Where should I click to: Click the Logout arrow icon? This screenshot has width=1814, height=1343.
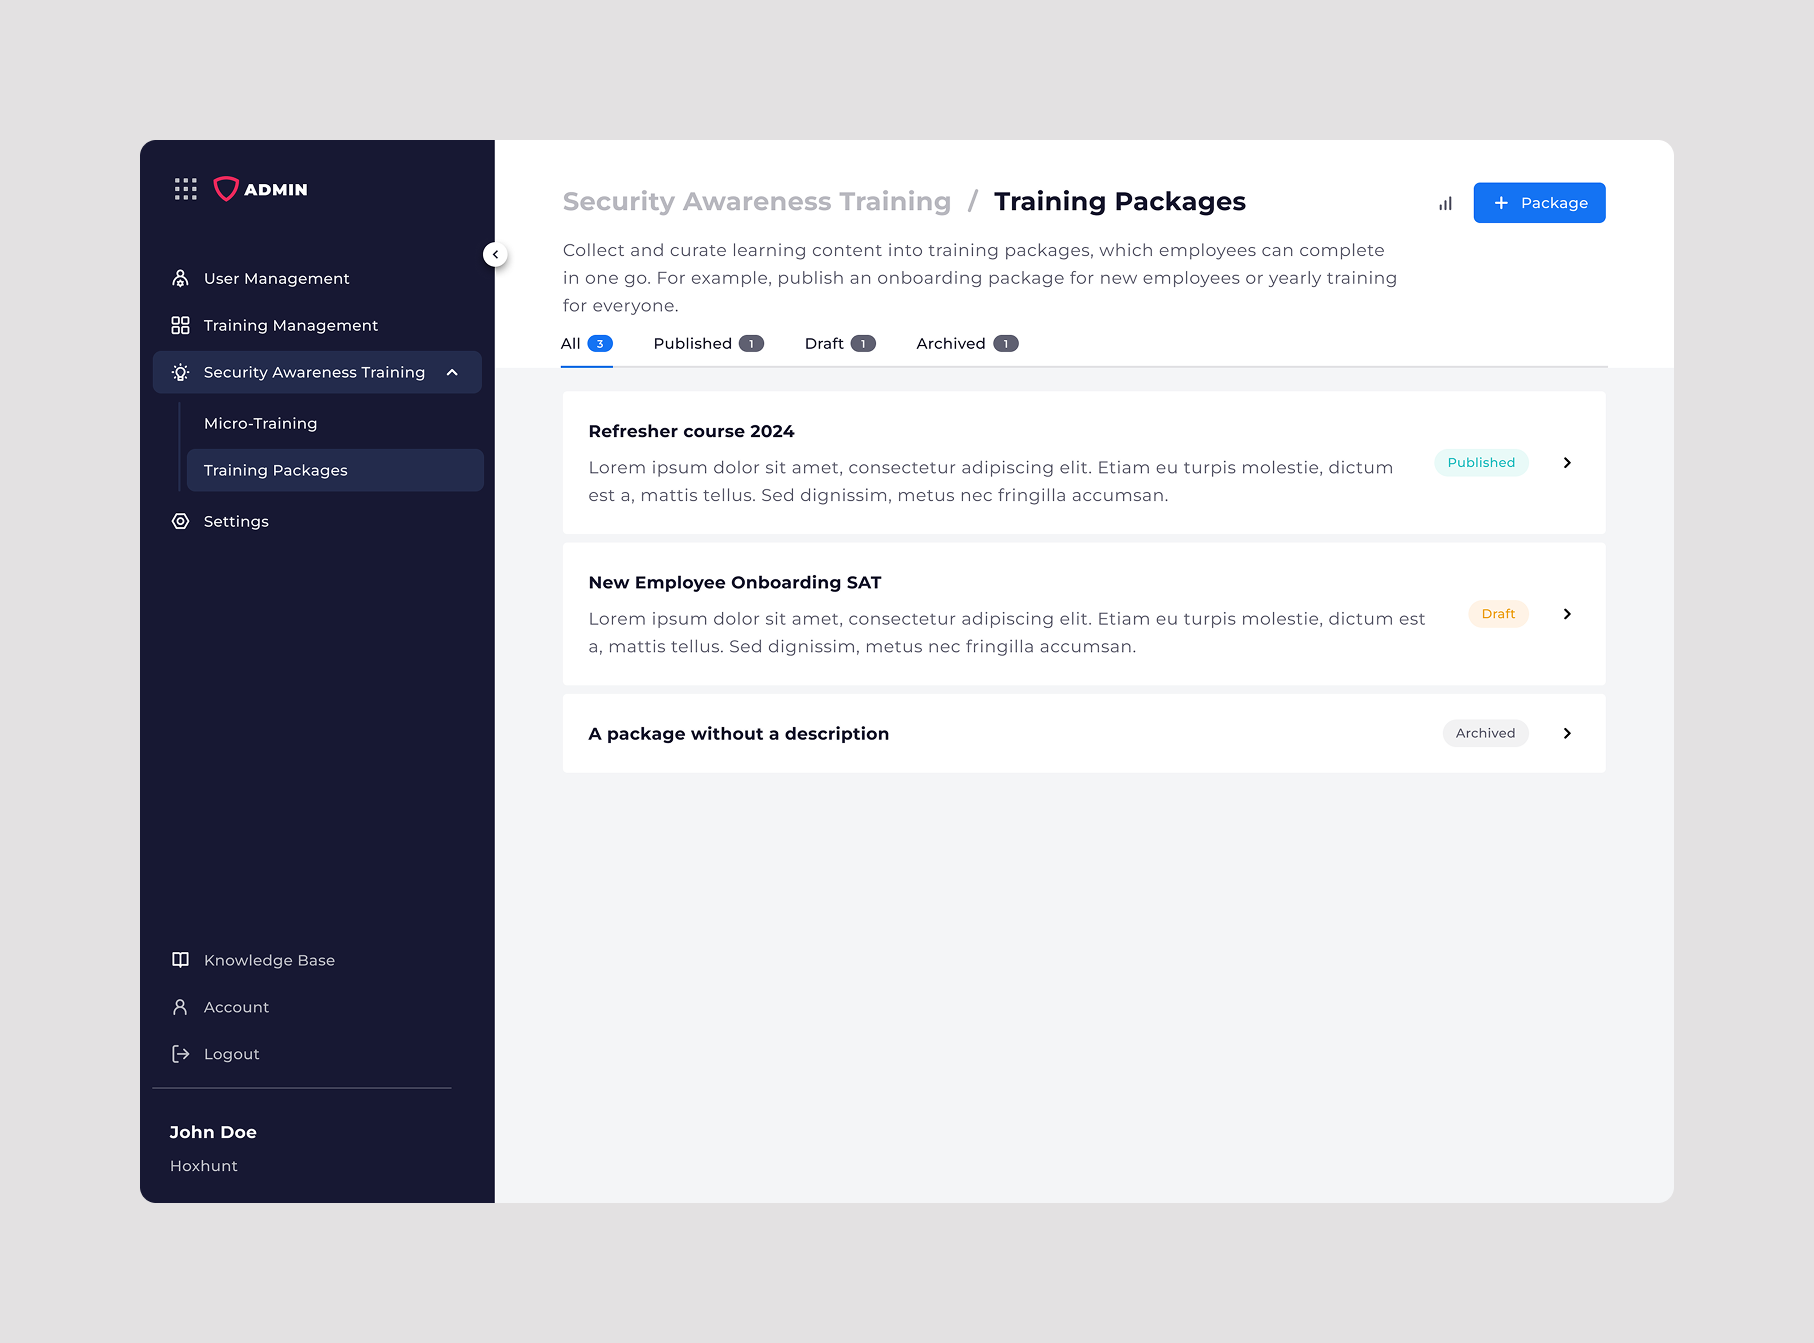click(x=180, y=1054)
